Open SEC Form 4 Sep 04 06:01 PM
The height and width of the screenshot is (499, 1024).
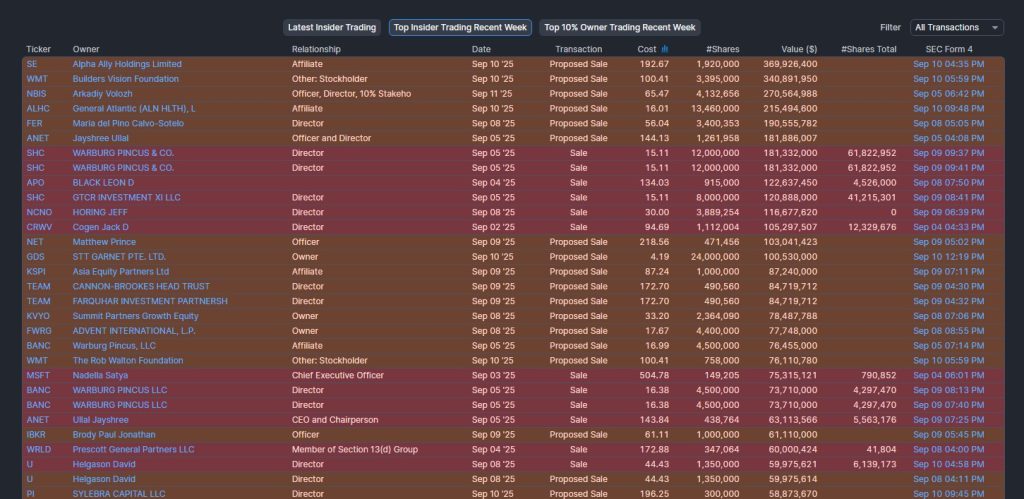(x=948, y=376)
